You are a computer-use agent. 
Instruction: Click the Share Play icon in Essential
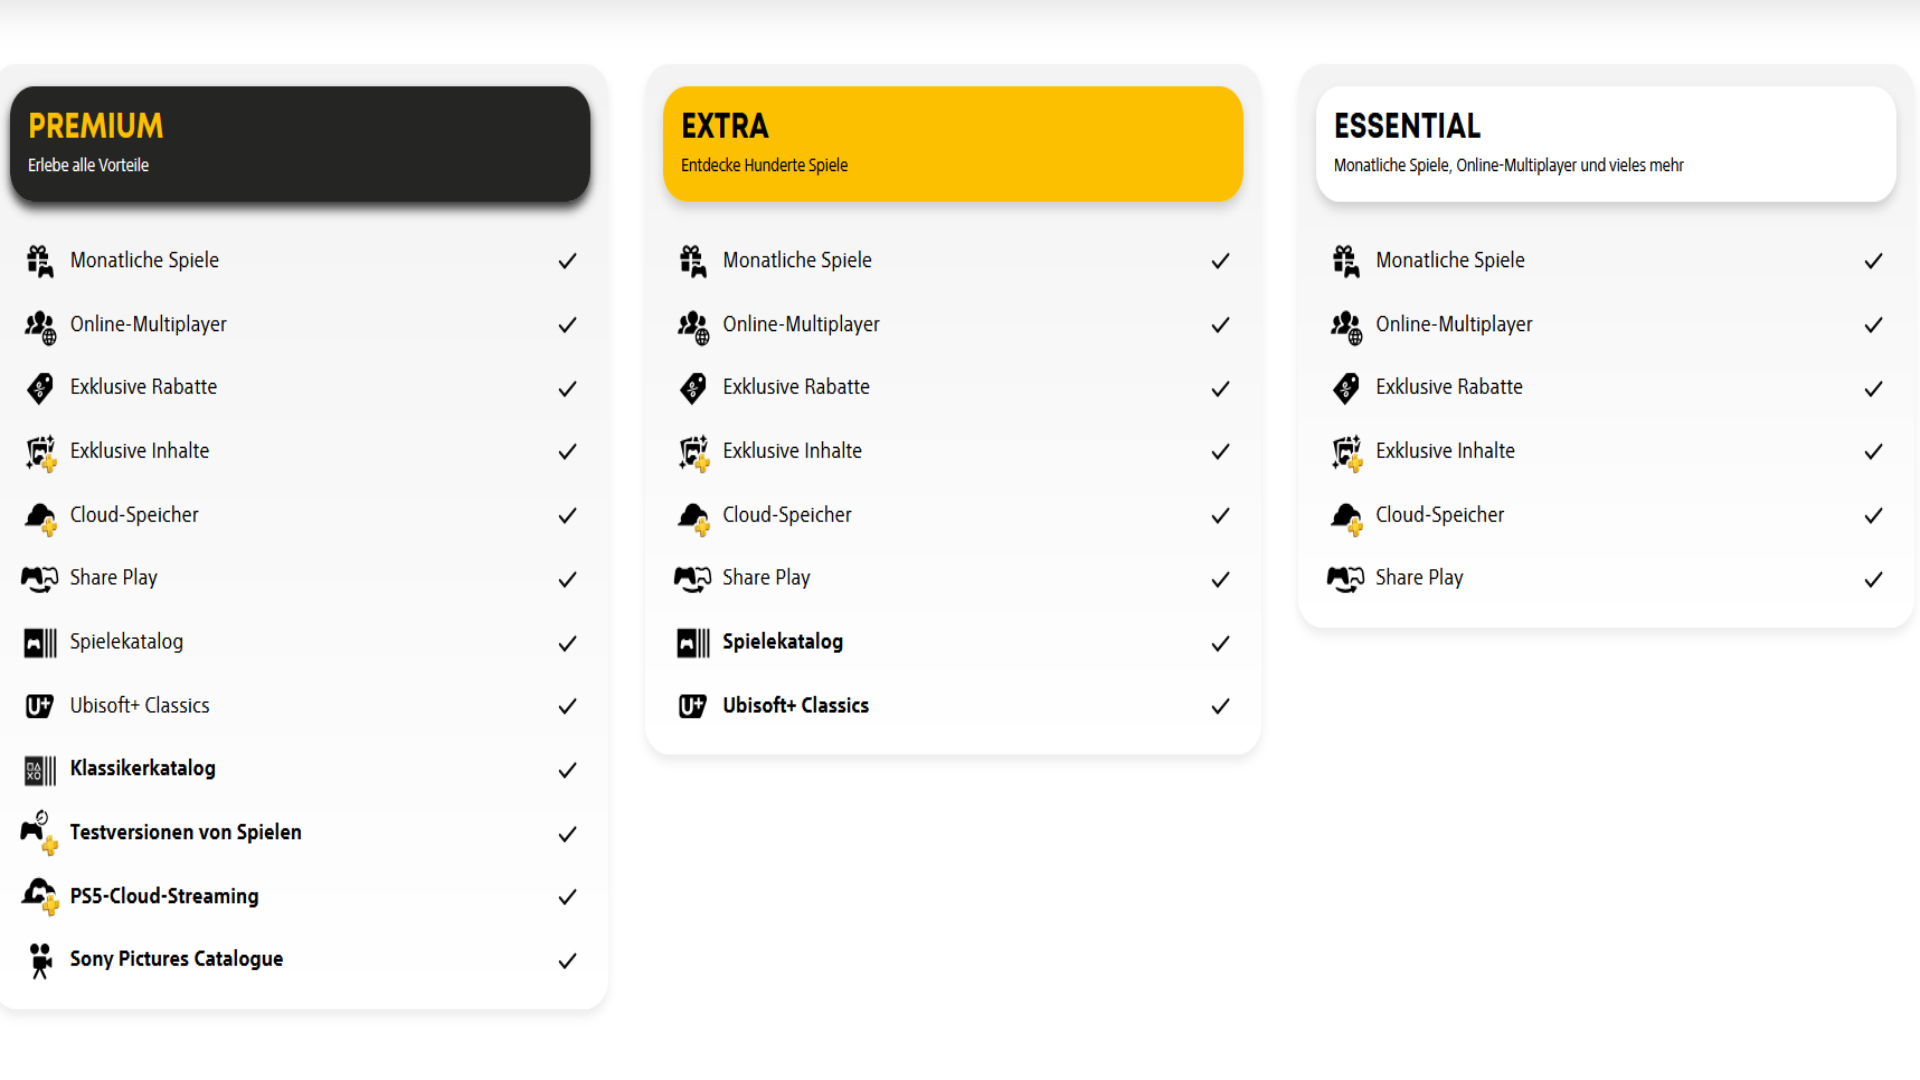tap(1345, 579)
